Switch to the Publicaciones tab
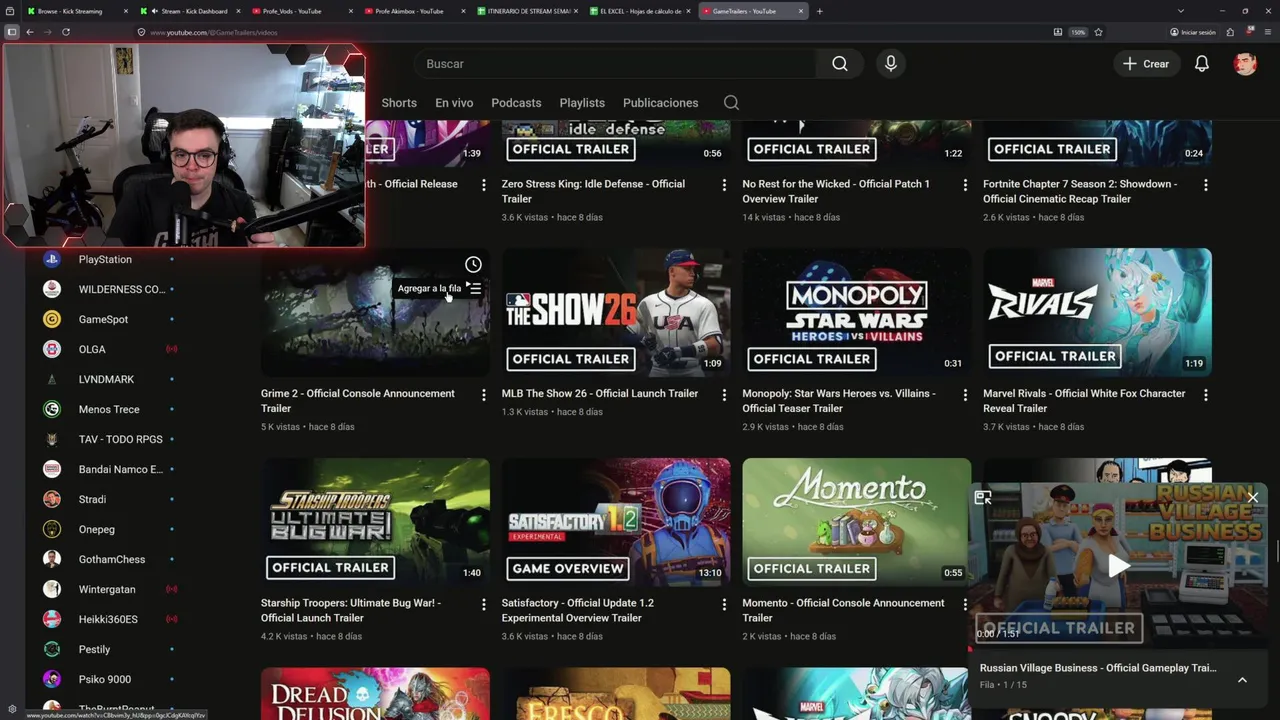 point(661,103)
